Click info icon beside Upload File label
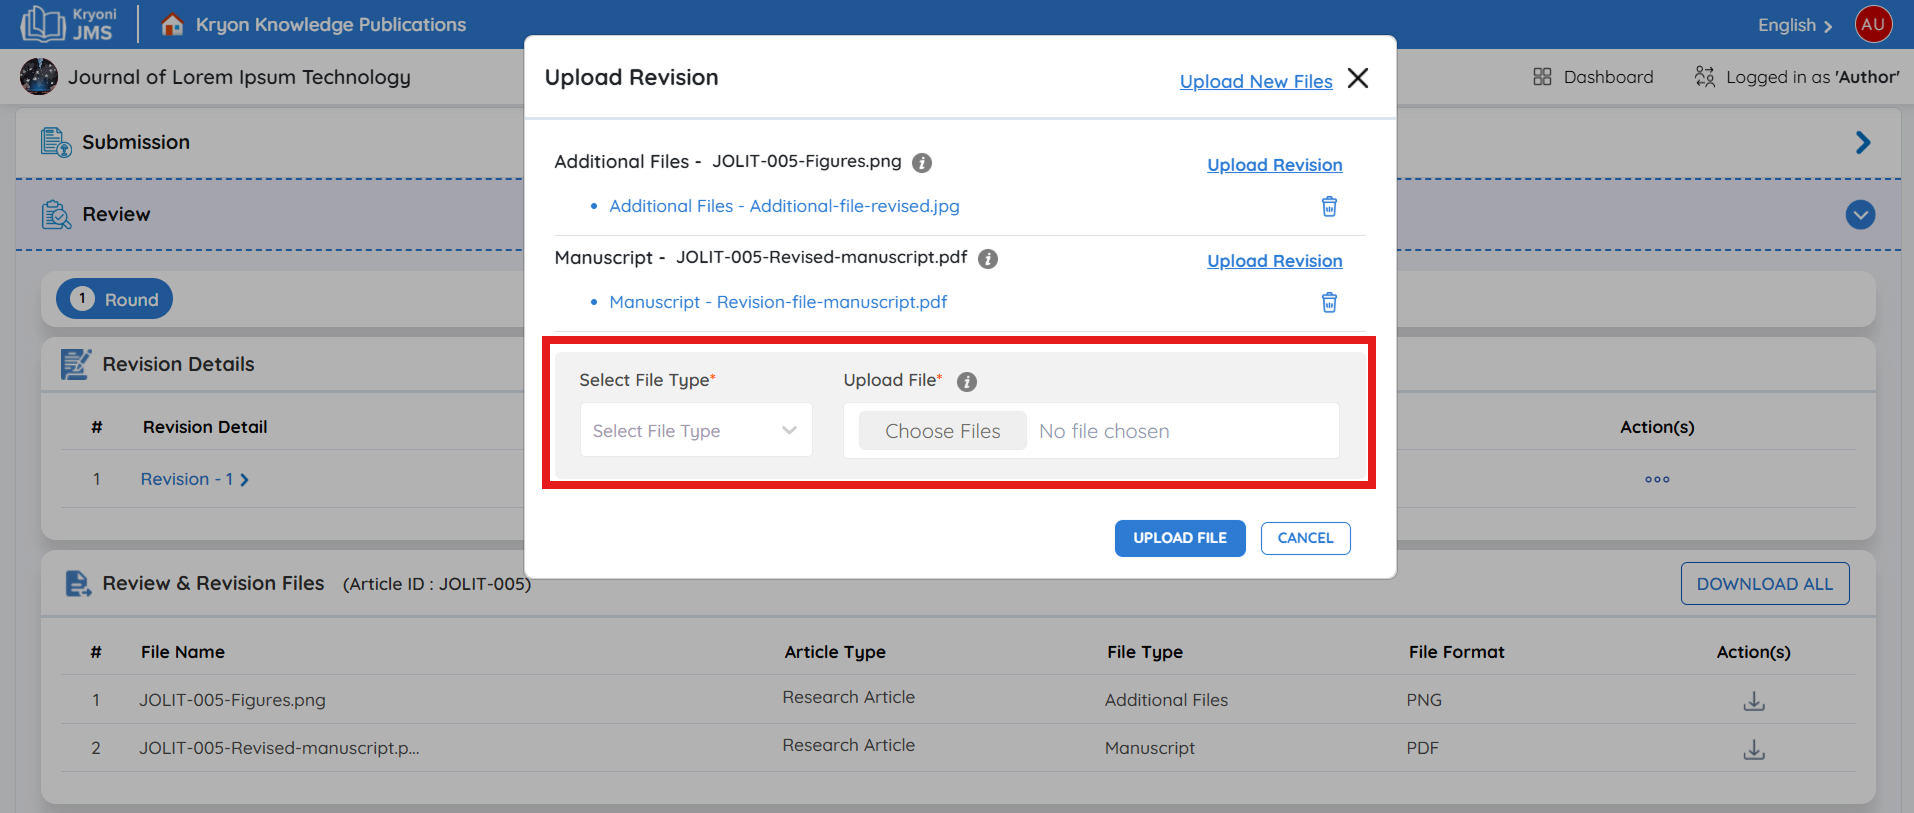 pos(966,382)
